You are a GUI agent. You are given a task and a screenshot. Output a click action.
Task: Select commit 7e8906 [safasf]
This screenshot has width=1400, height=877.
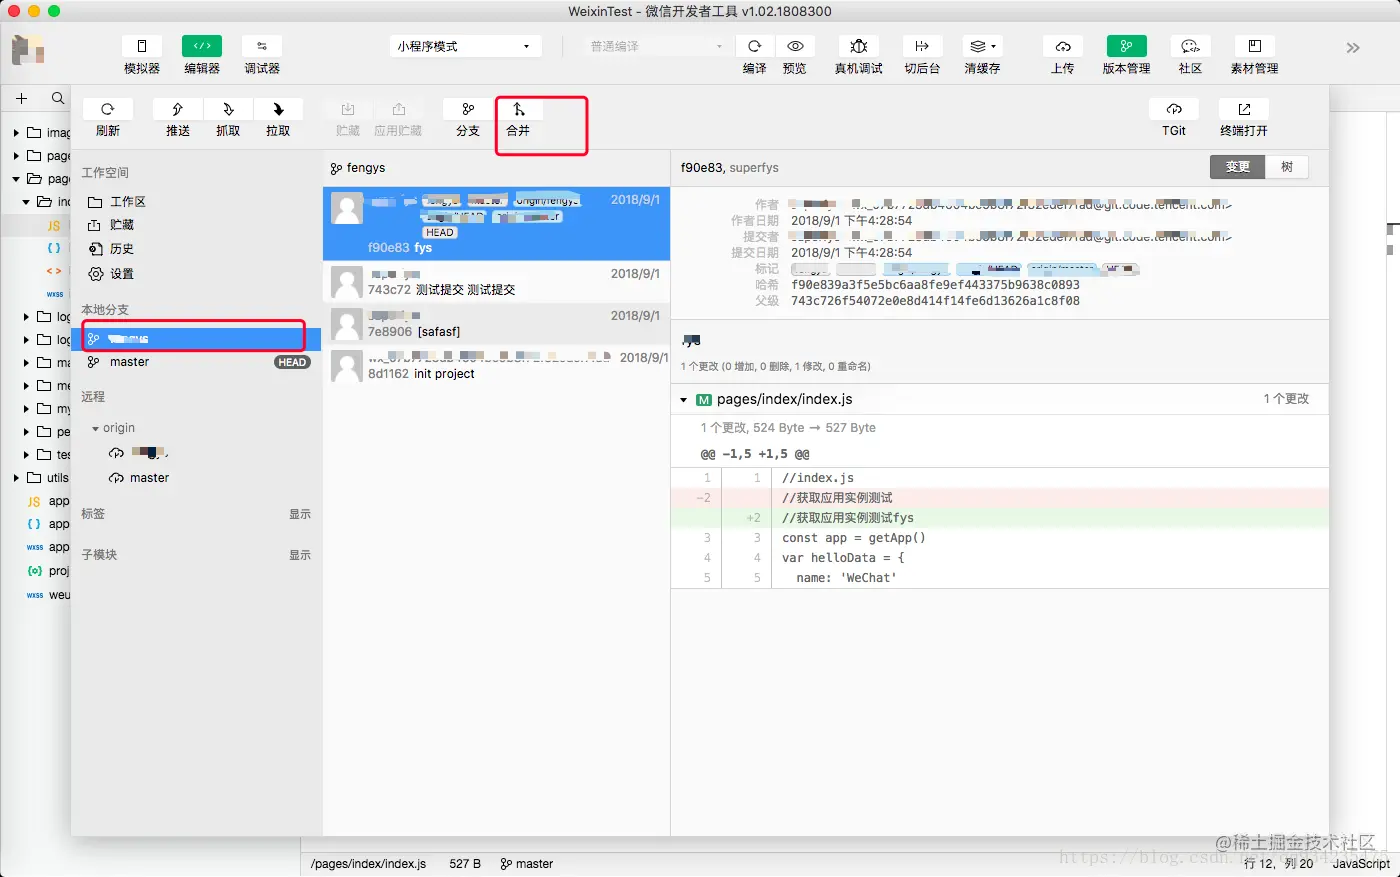(x=496, y=324)
